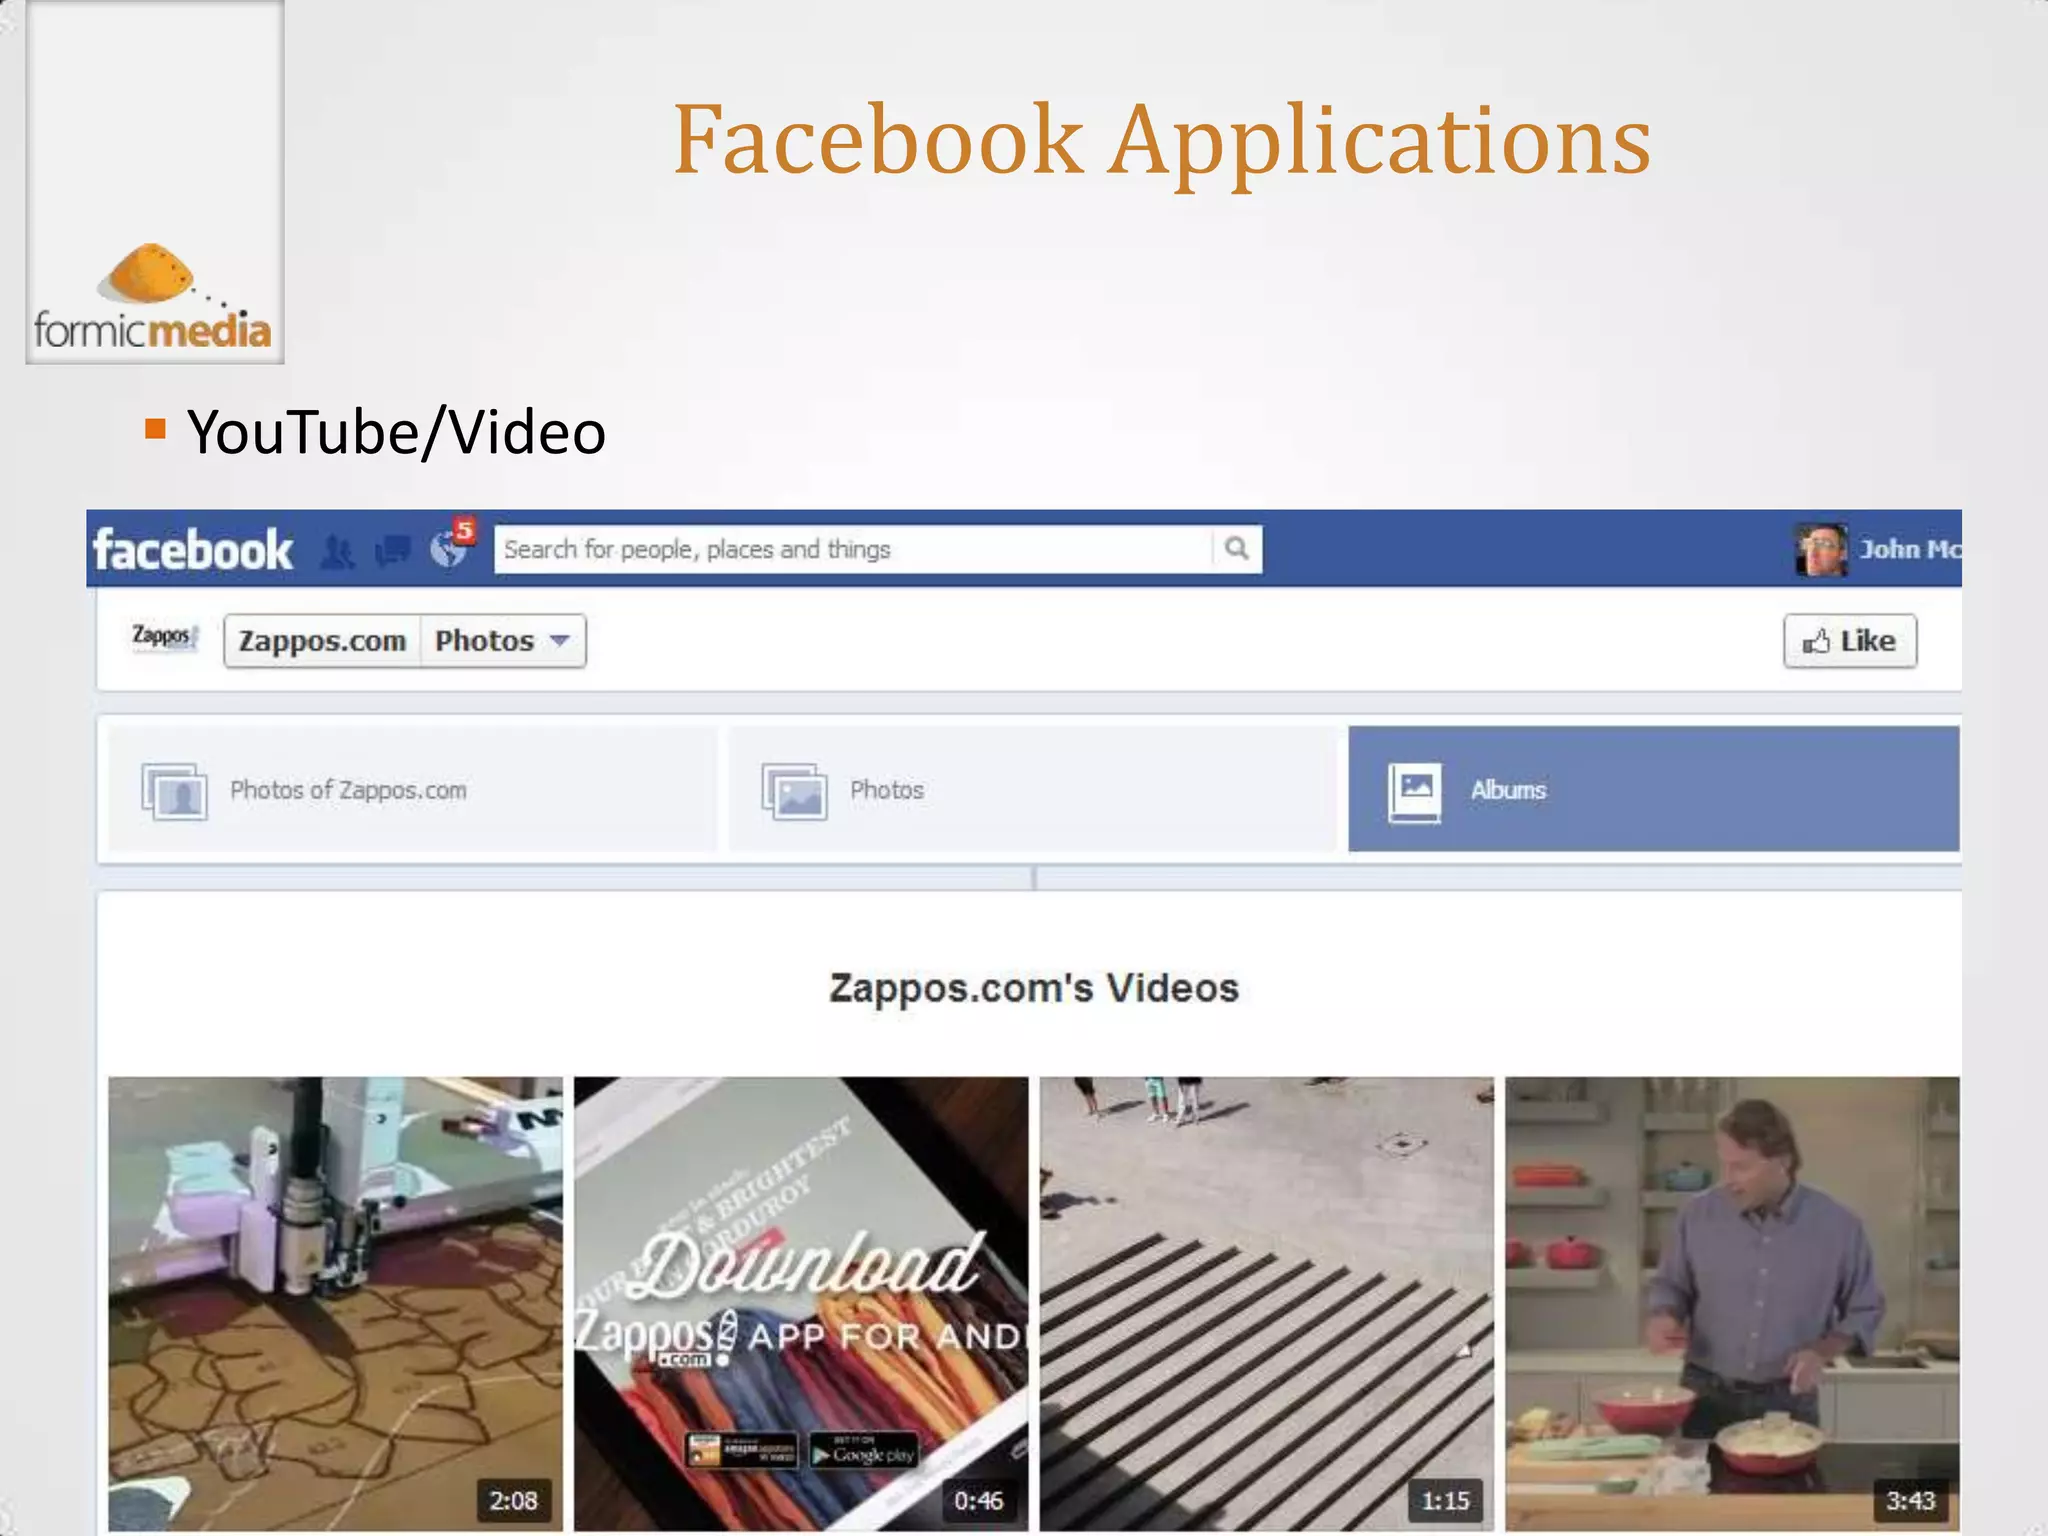Click the Zappos.com's Videos heading
The width and height of the screenshot is (2048, 1536).
point(1034,988)
